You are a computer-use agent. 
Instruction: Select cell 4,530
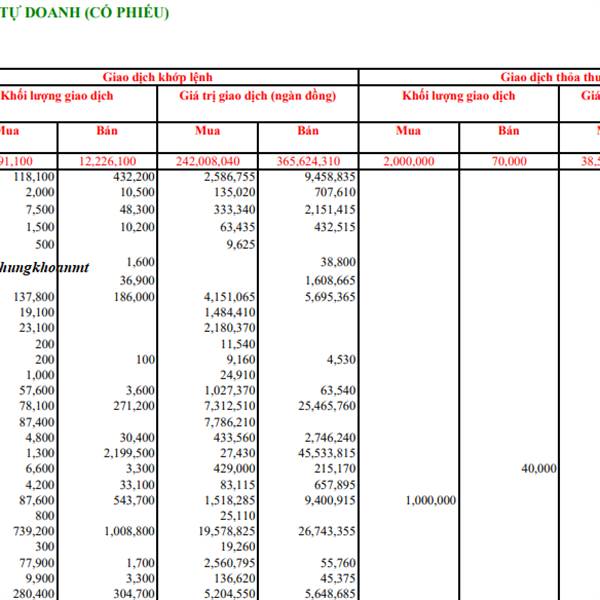click(x=341, y=360)
